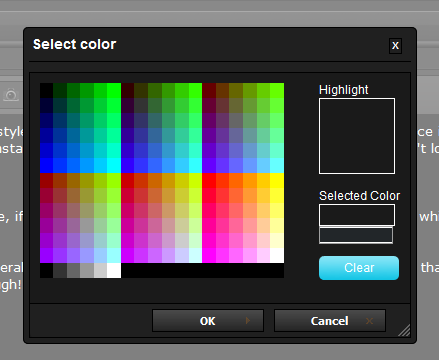Pick the pure yellow swatch
The height and width of the screenshot is (360, 439).
[x=277, y=180]
